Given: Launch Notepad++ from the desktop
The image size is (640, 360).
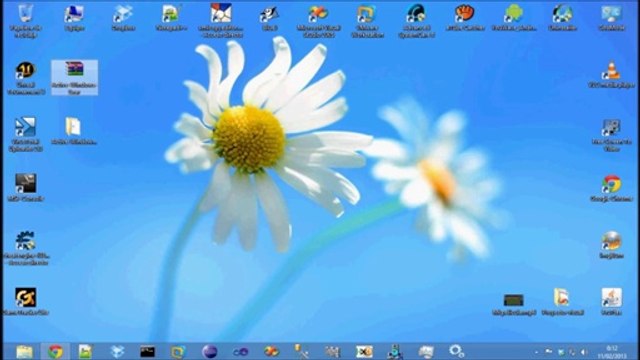Looking at the screenshot, I should (171, 17).
